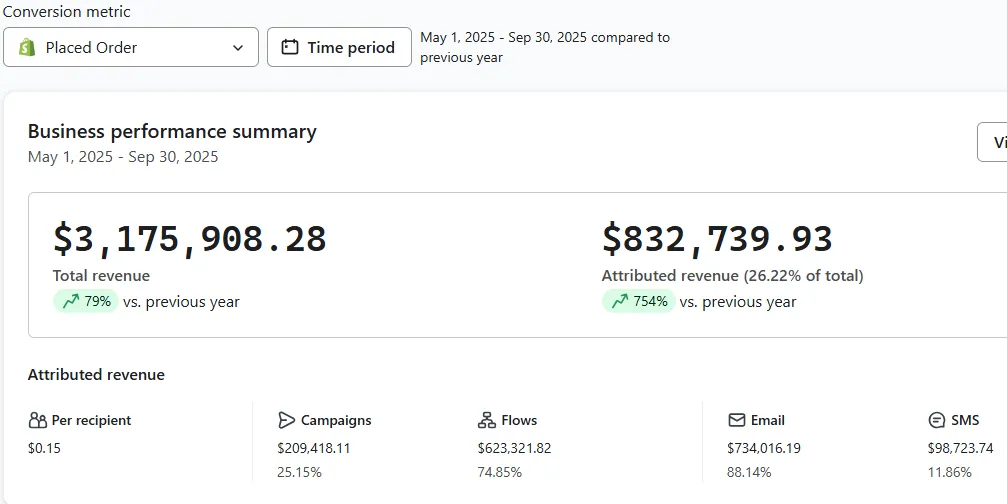Click the Flows diagram icon

pos(487,420)
